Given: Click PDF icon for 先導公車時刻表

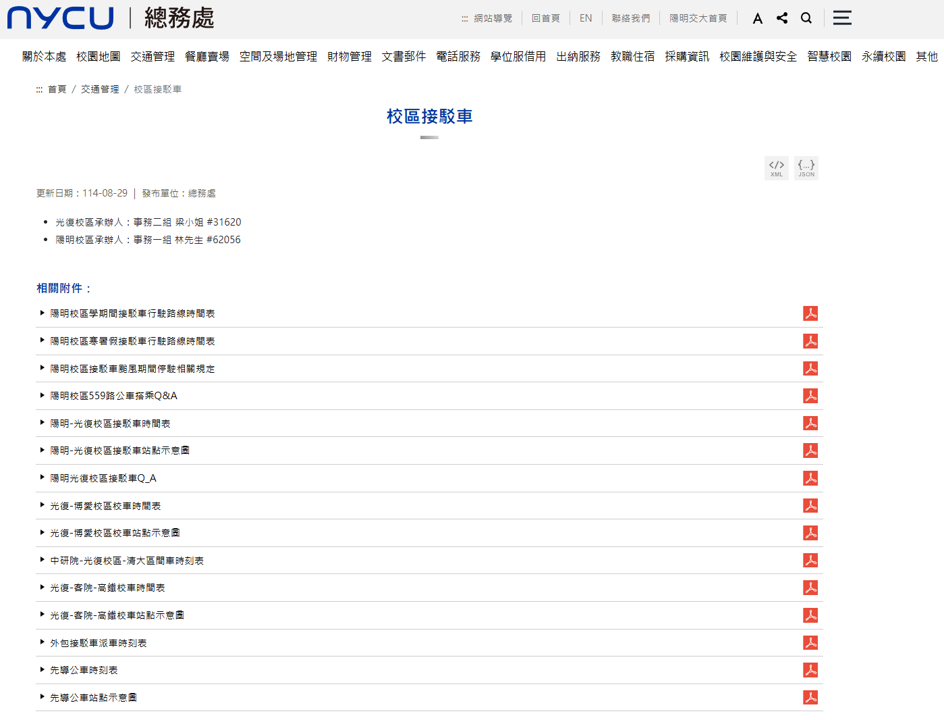Looking at the screenshot, I should pos(811,670).
